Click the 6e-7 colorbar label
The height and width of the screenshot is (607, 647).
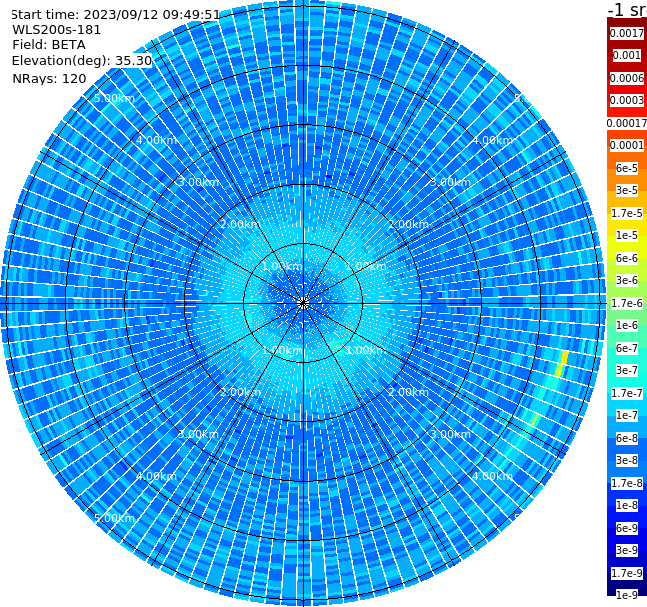(x=627, y=348)
